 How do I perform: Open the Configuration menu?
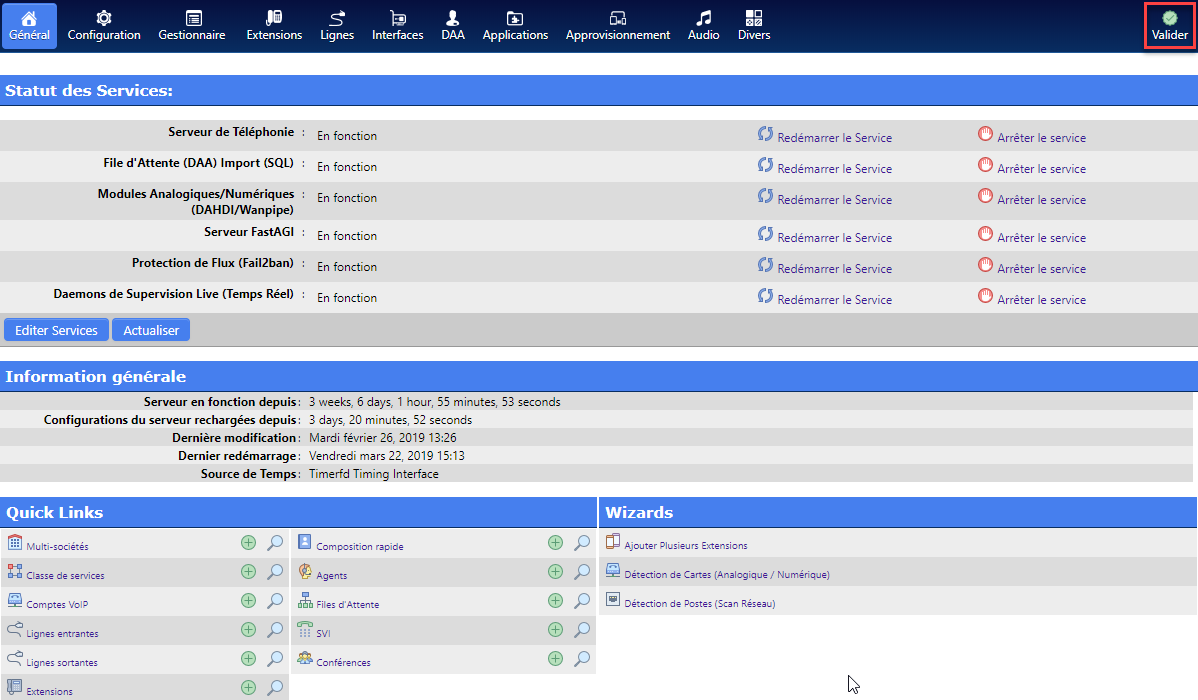tap(104, 26)
